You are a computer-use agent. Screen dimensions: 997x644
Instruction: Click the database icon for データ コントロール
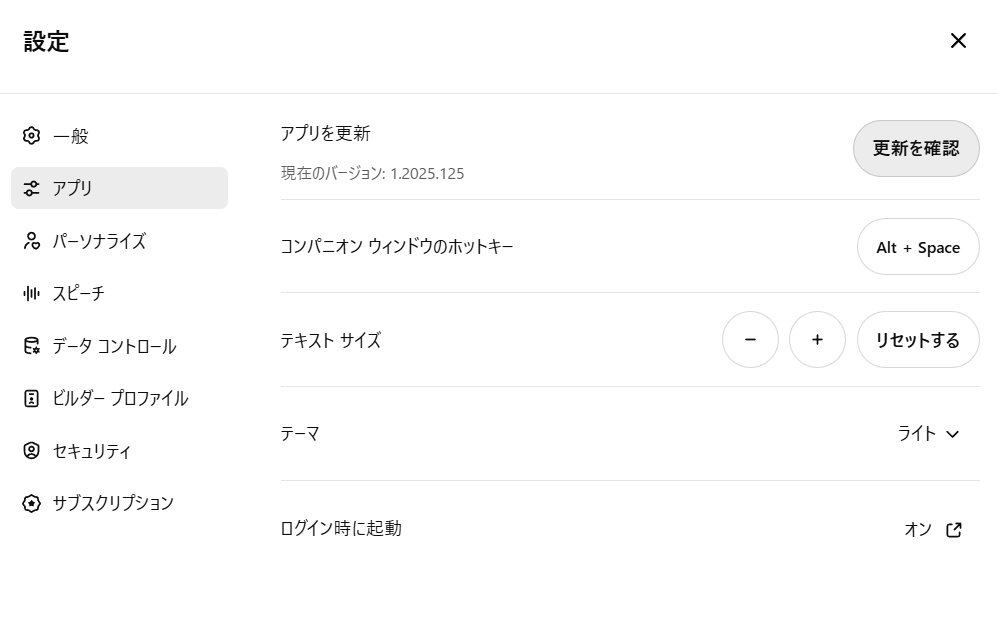31,346
